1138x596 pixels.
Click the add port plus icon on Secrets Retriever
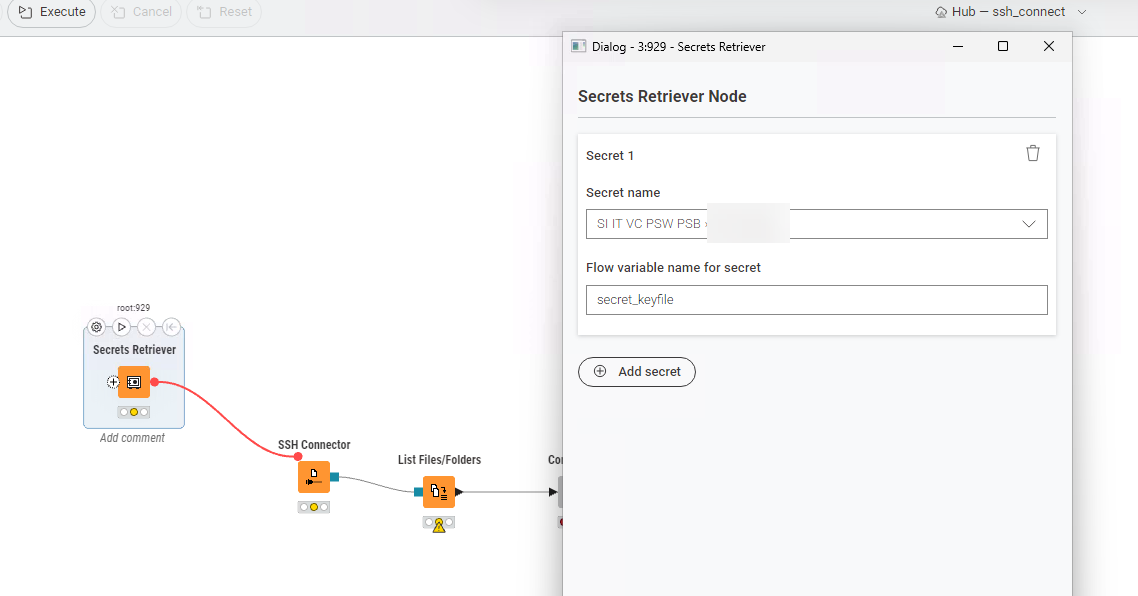pyautogui.click(x=113, y=382)
